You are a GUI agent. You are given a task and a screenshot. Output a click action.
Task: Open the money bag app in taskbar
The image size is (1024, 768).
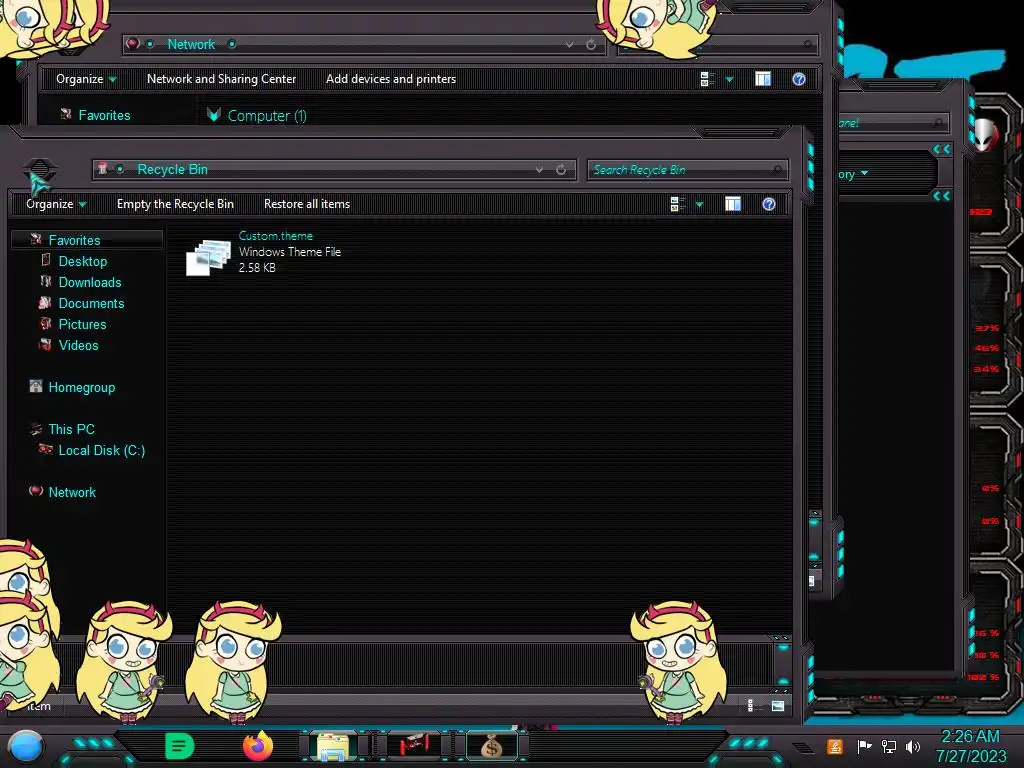pos(492,746)
